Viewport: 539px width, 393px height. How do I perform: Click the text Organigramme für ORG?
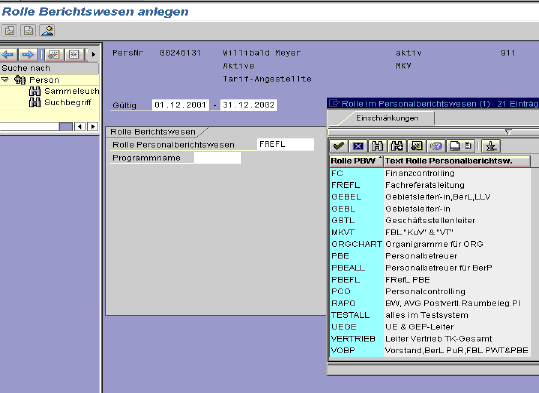click(x=434, y=244)
